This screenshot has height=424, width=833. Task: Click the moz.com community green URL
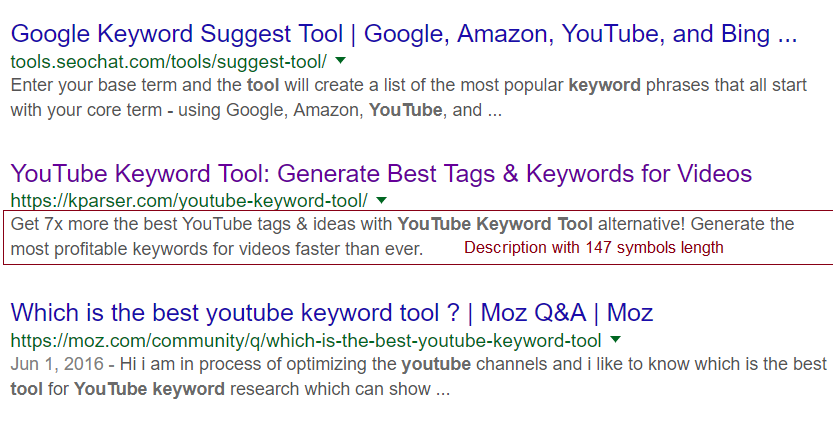(305, 341)
